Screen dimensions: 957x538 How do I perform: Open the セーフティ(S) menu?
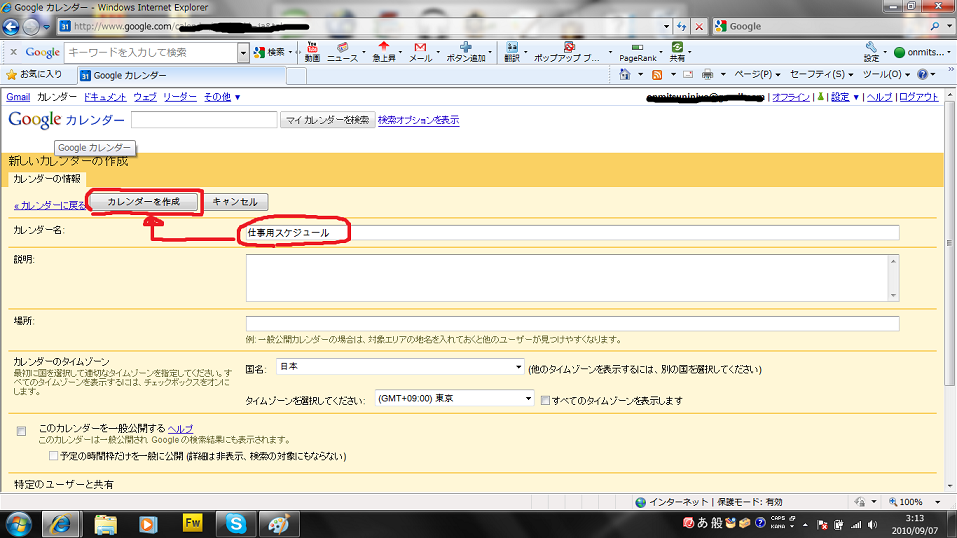coord(821,75)
